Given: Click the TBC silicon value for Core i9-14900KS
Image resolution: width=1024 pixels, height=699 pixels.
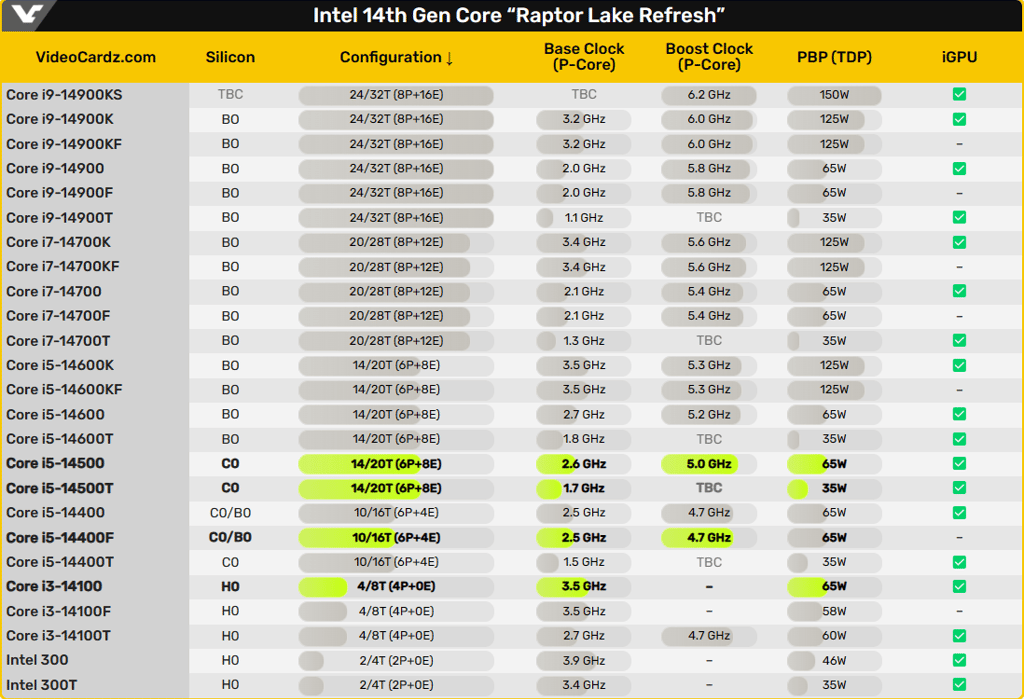Looking at the screenshot, I should pos(230,94).
